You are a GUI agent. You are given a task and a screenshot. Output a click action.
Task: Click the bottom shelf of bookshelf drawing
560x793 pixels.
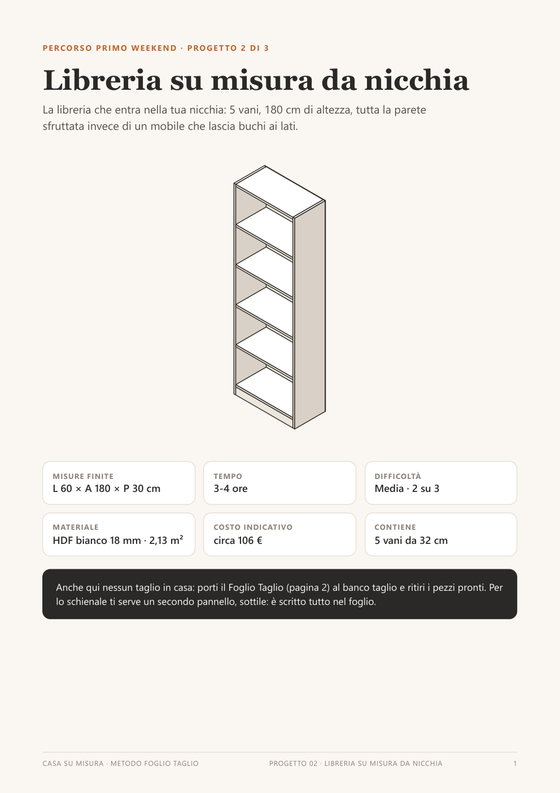(x=266, y=392)
